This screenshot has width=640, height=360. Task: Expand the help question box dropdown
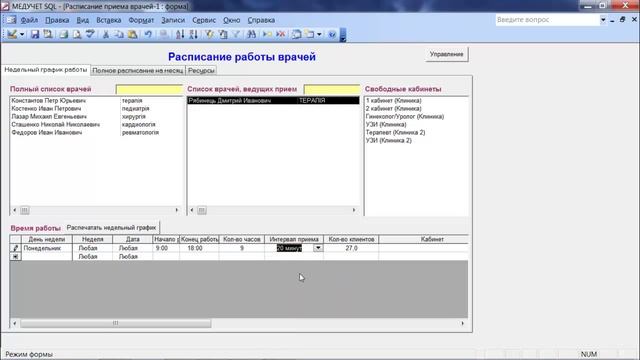click(603, 20)
